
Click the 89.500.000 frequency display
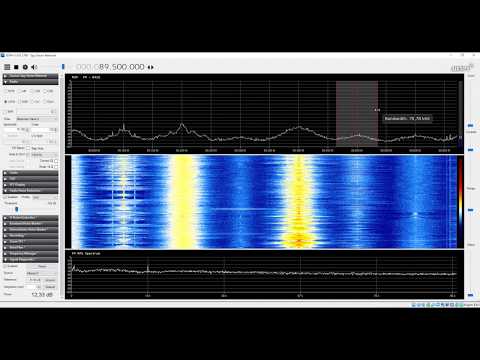110,67
